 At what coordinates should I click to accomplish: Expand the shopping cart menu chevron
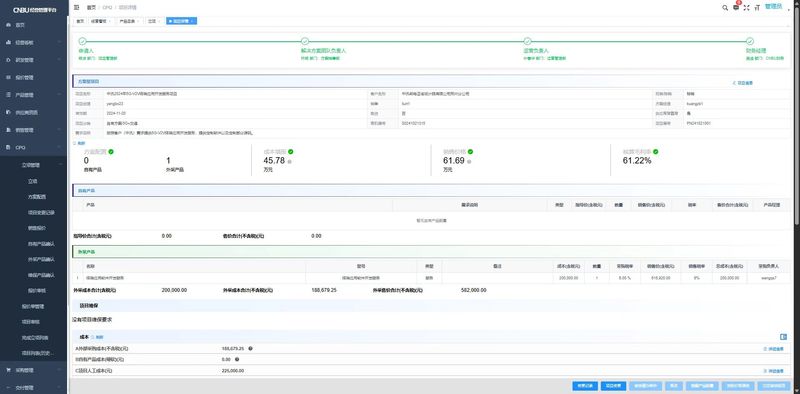tap(59, 370)
